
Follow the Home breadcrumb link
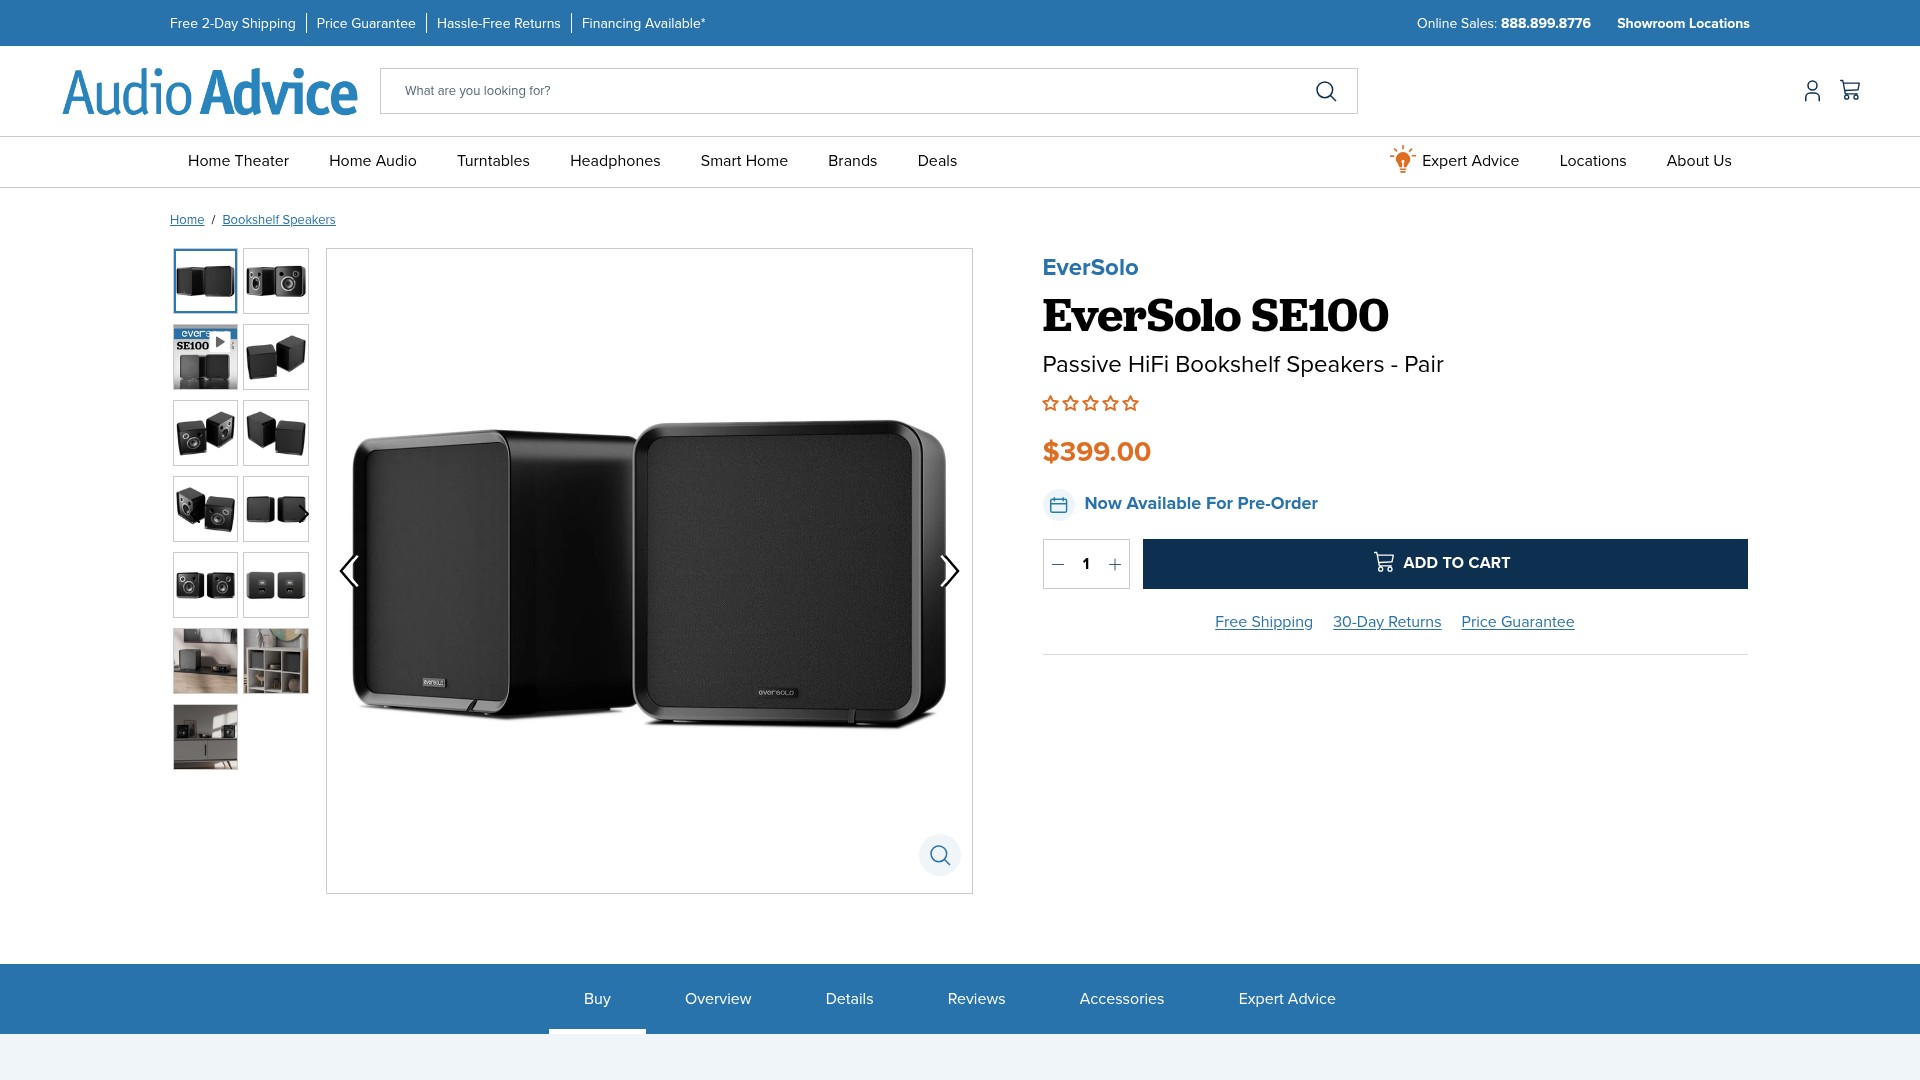[187, 220]
